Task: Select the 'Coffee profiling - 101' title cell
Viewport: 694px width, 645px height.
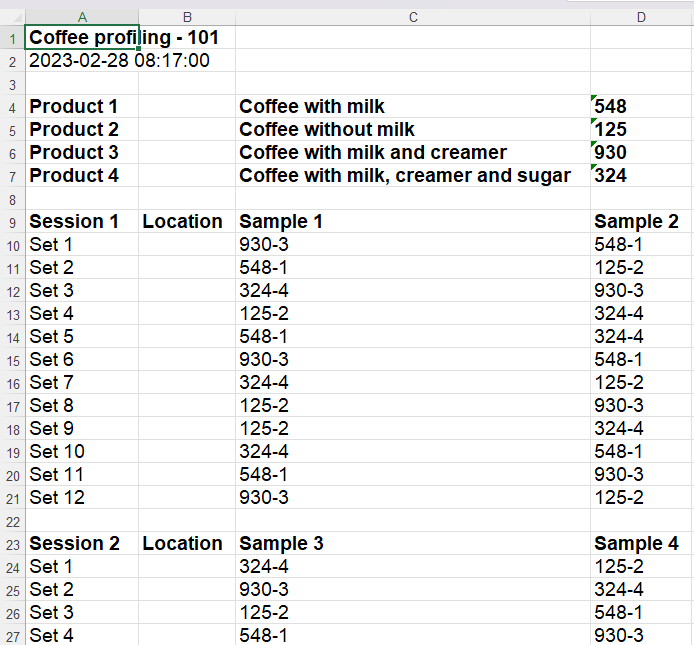Action: click(x=82, y=38)
